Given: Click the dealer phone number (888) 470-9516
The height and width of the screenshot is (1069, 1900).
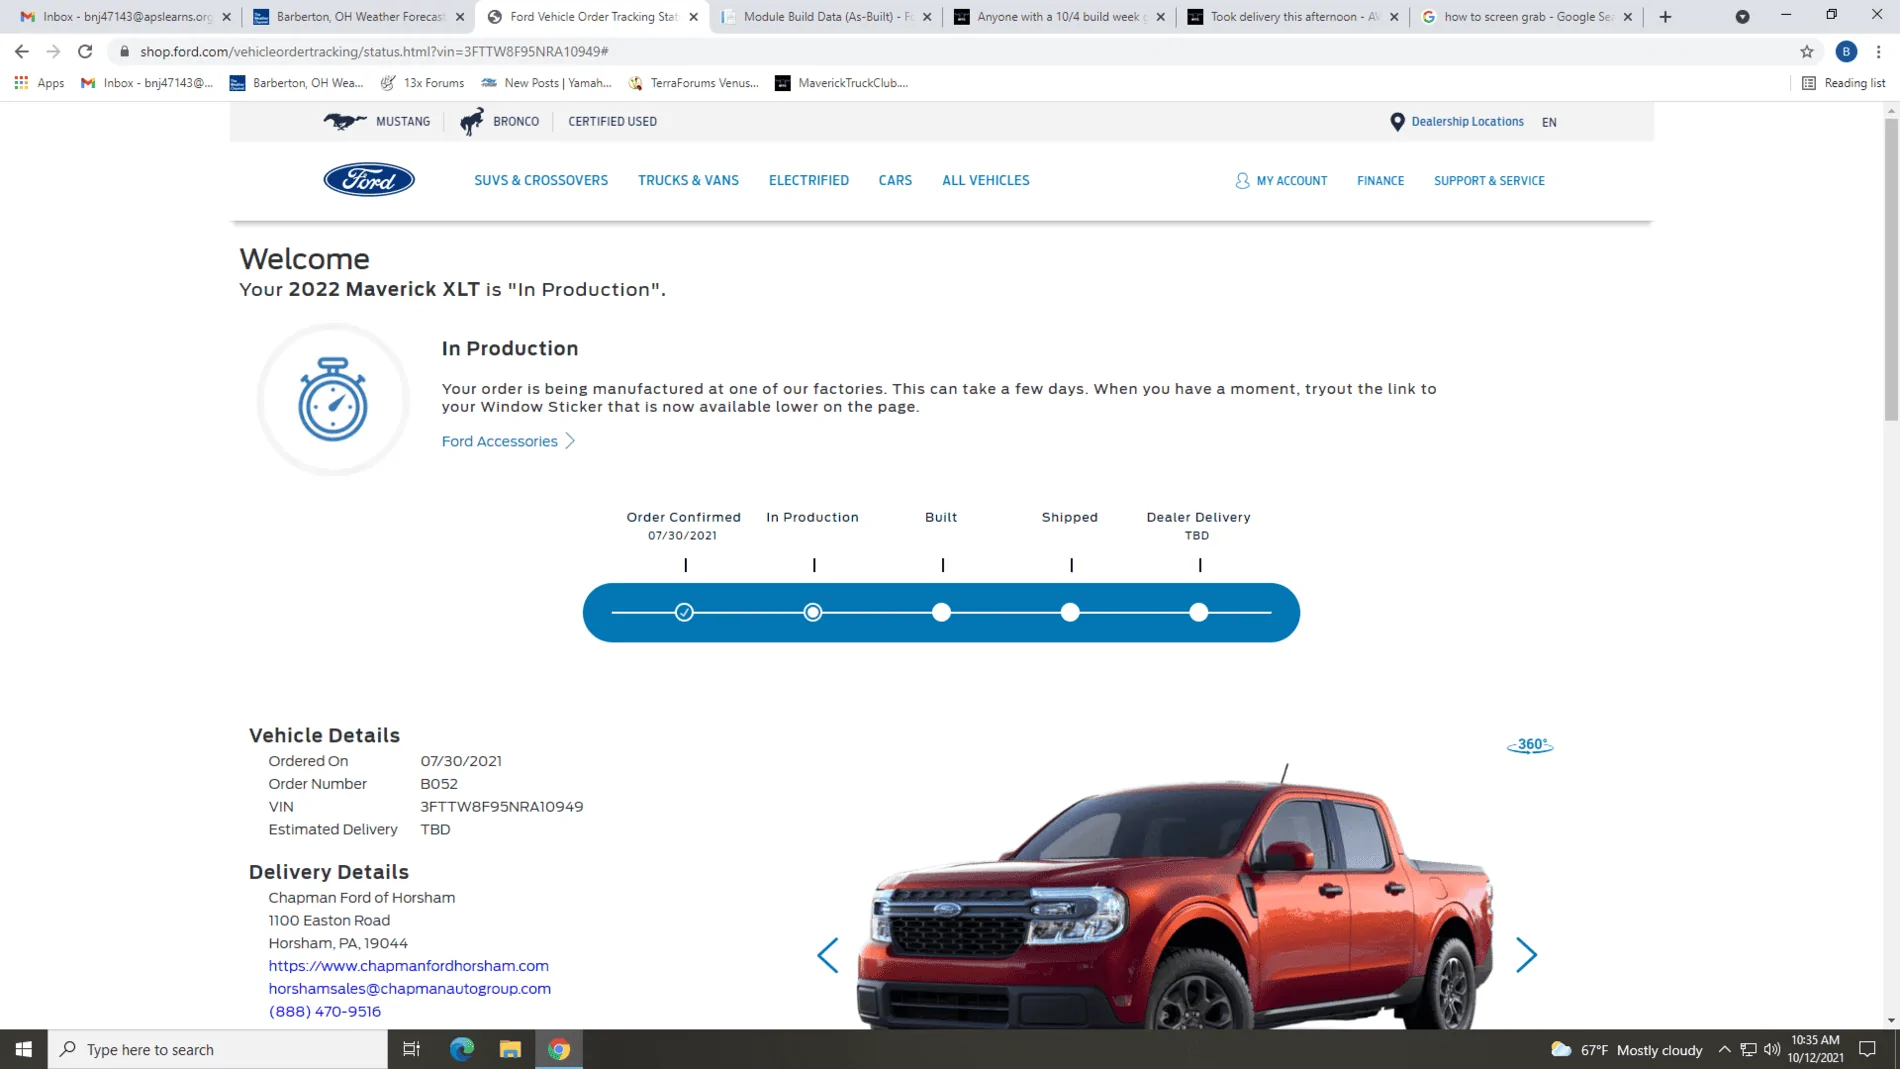Looking at the screenshot, I should (324, 1012).
